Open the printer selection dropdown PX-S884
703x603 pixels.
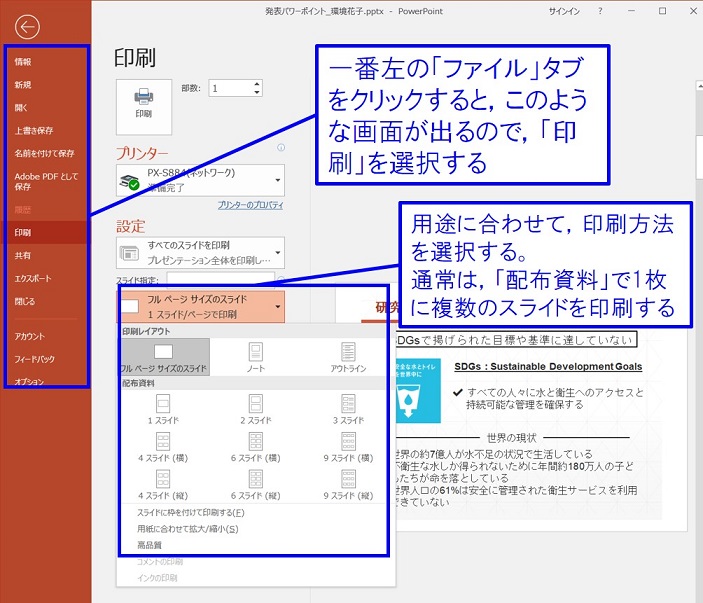tap(200, 180)
